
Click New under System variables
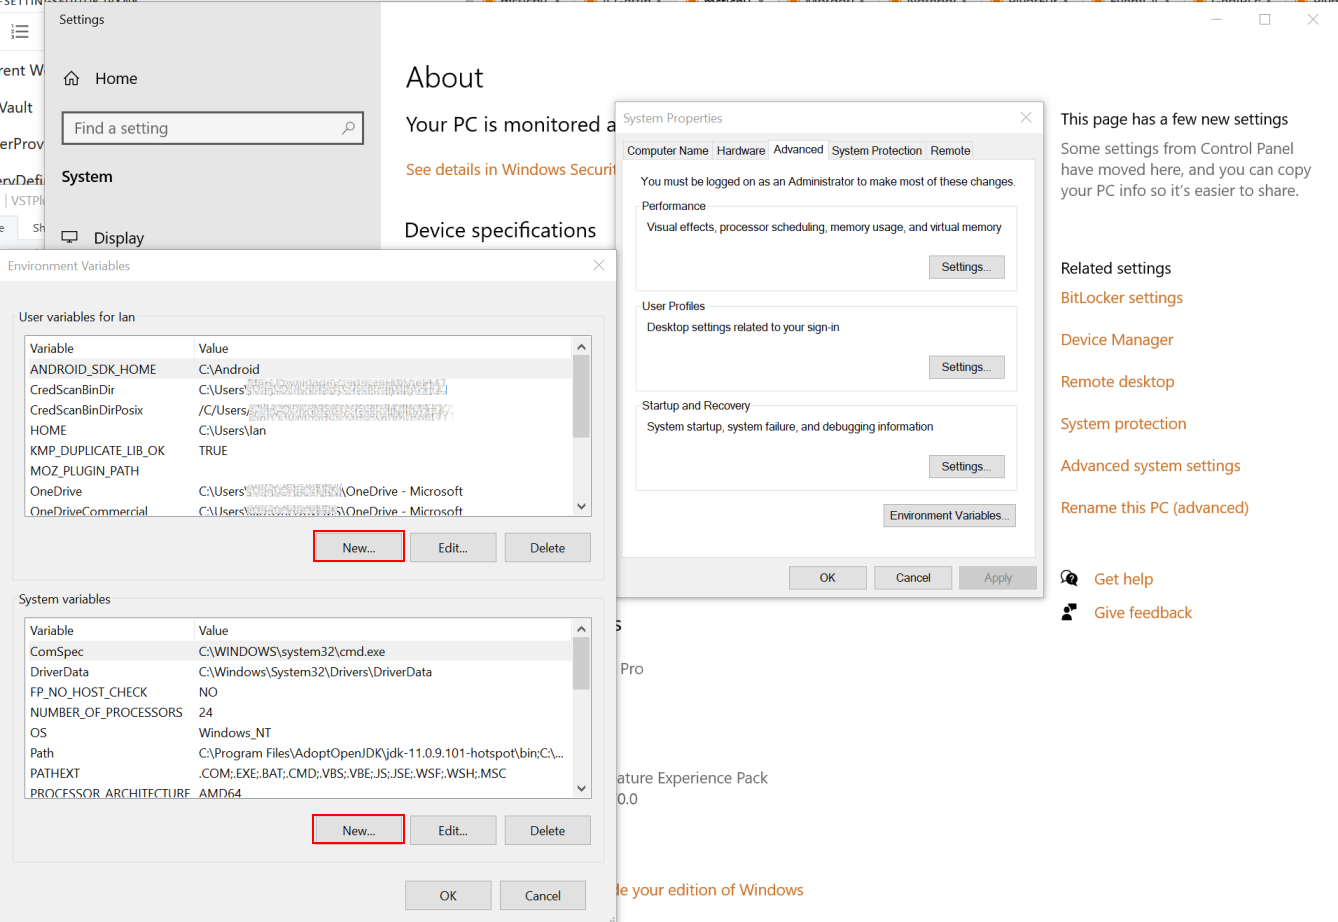[359, 830]
